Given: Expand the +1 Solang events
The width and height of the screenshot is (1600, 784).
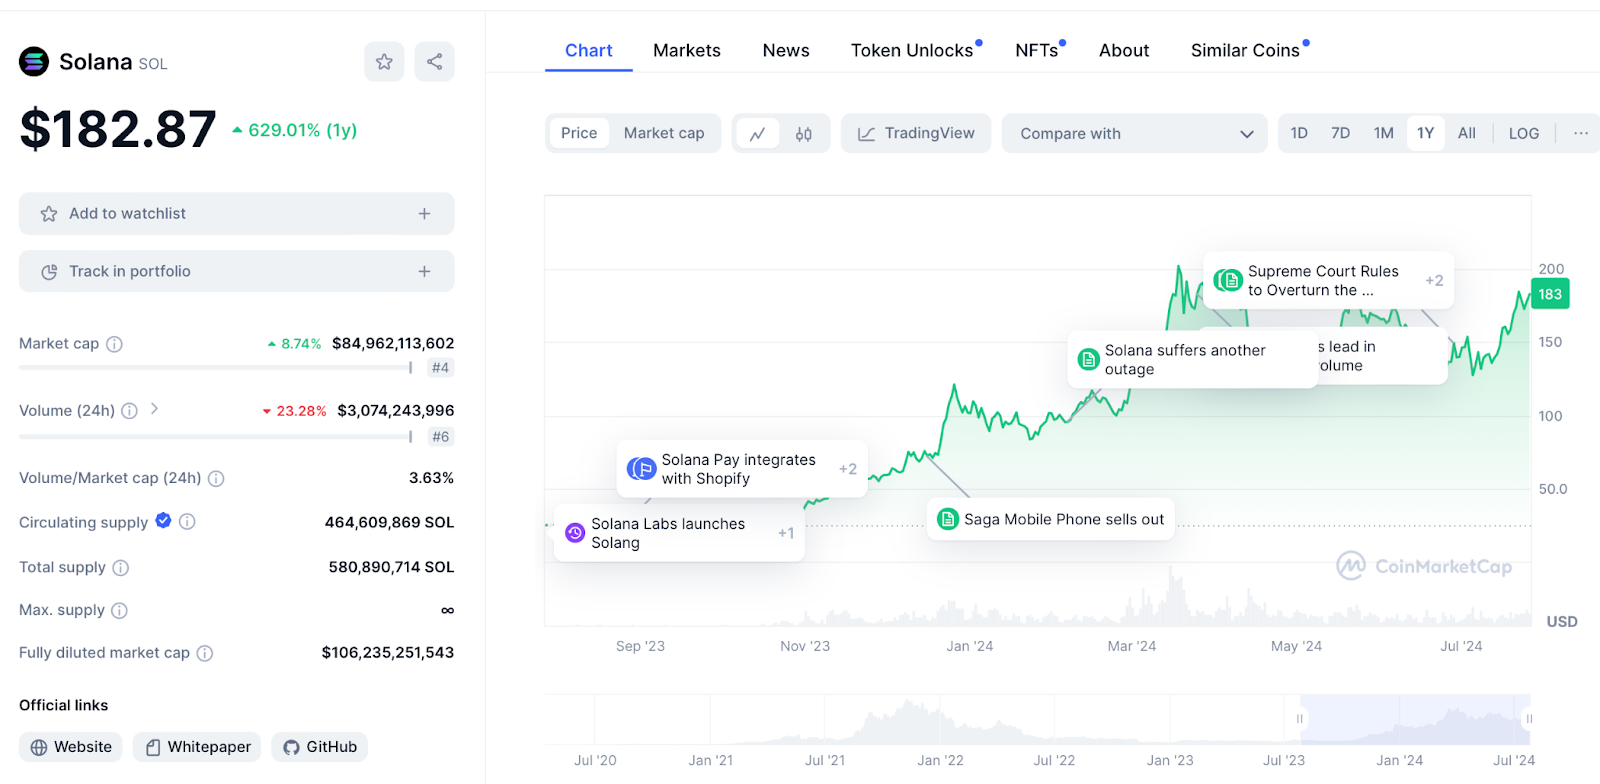Looking at the screenshot, I should 786,534.
